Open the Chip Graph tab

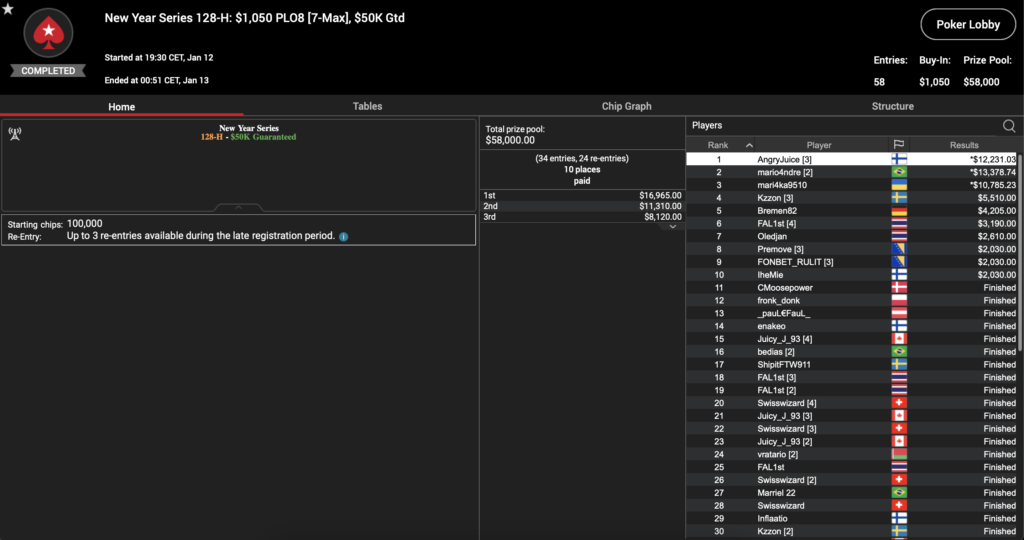[x=626, y=106]
